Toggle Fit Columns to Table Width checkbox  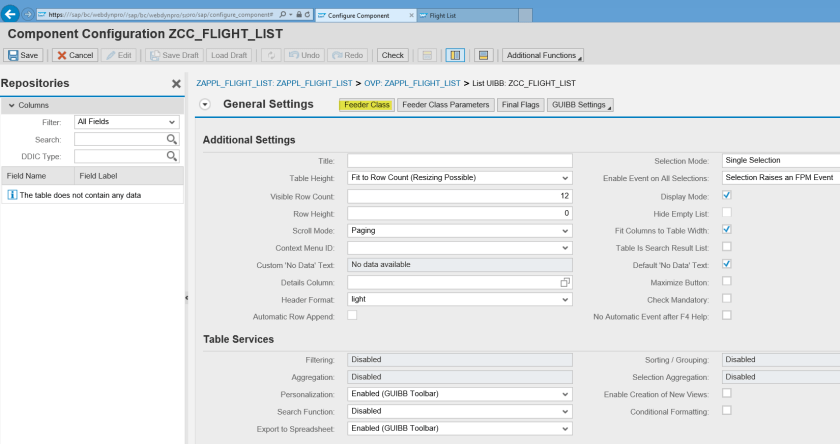pyautogui.click(x=727, y=230)
